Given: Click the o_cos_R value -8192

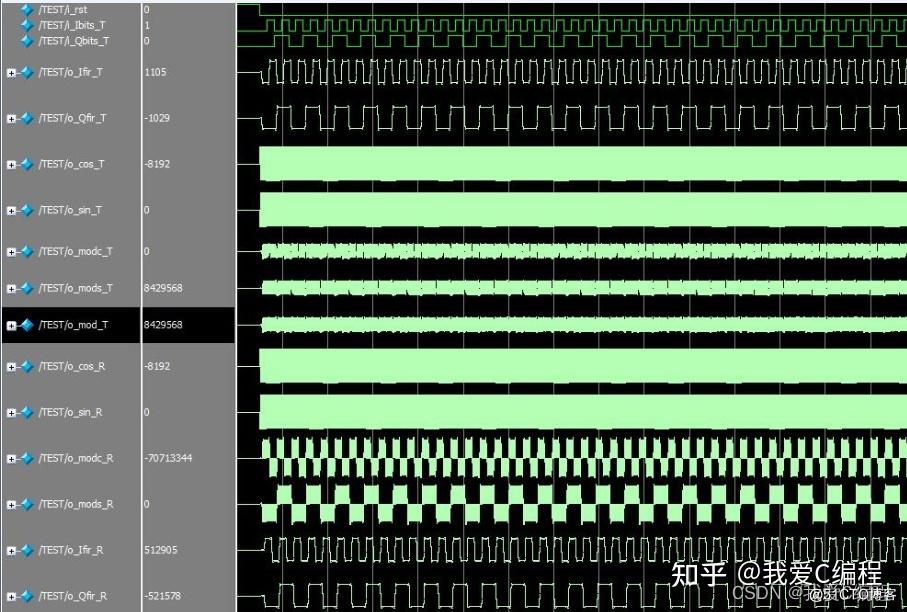Looking at the screenshot, I should pyautogui.click(x=157, y=367).
